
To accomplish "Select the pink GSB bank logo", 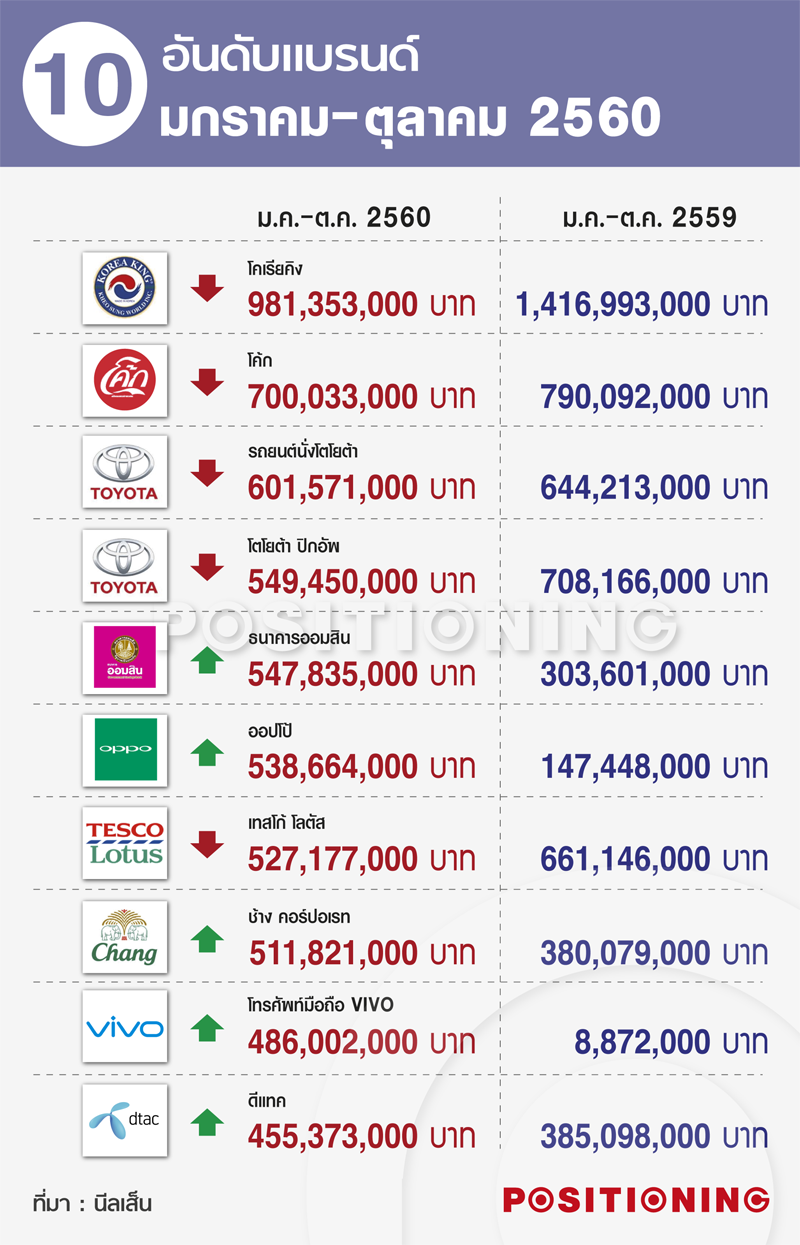I will point(125,657).
